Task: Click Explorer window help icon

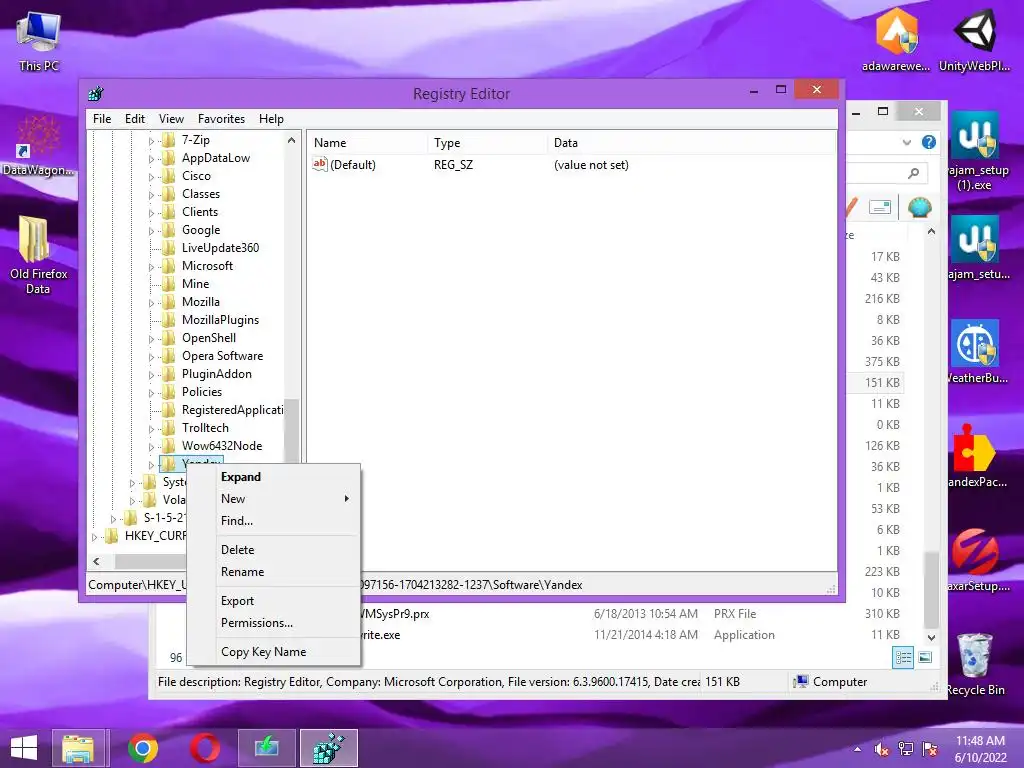Action: point(929,142)
